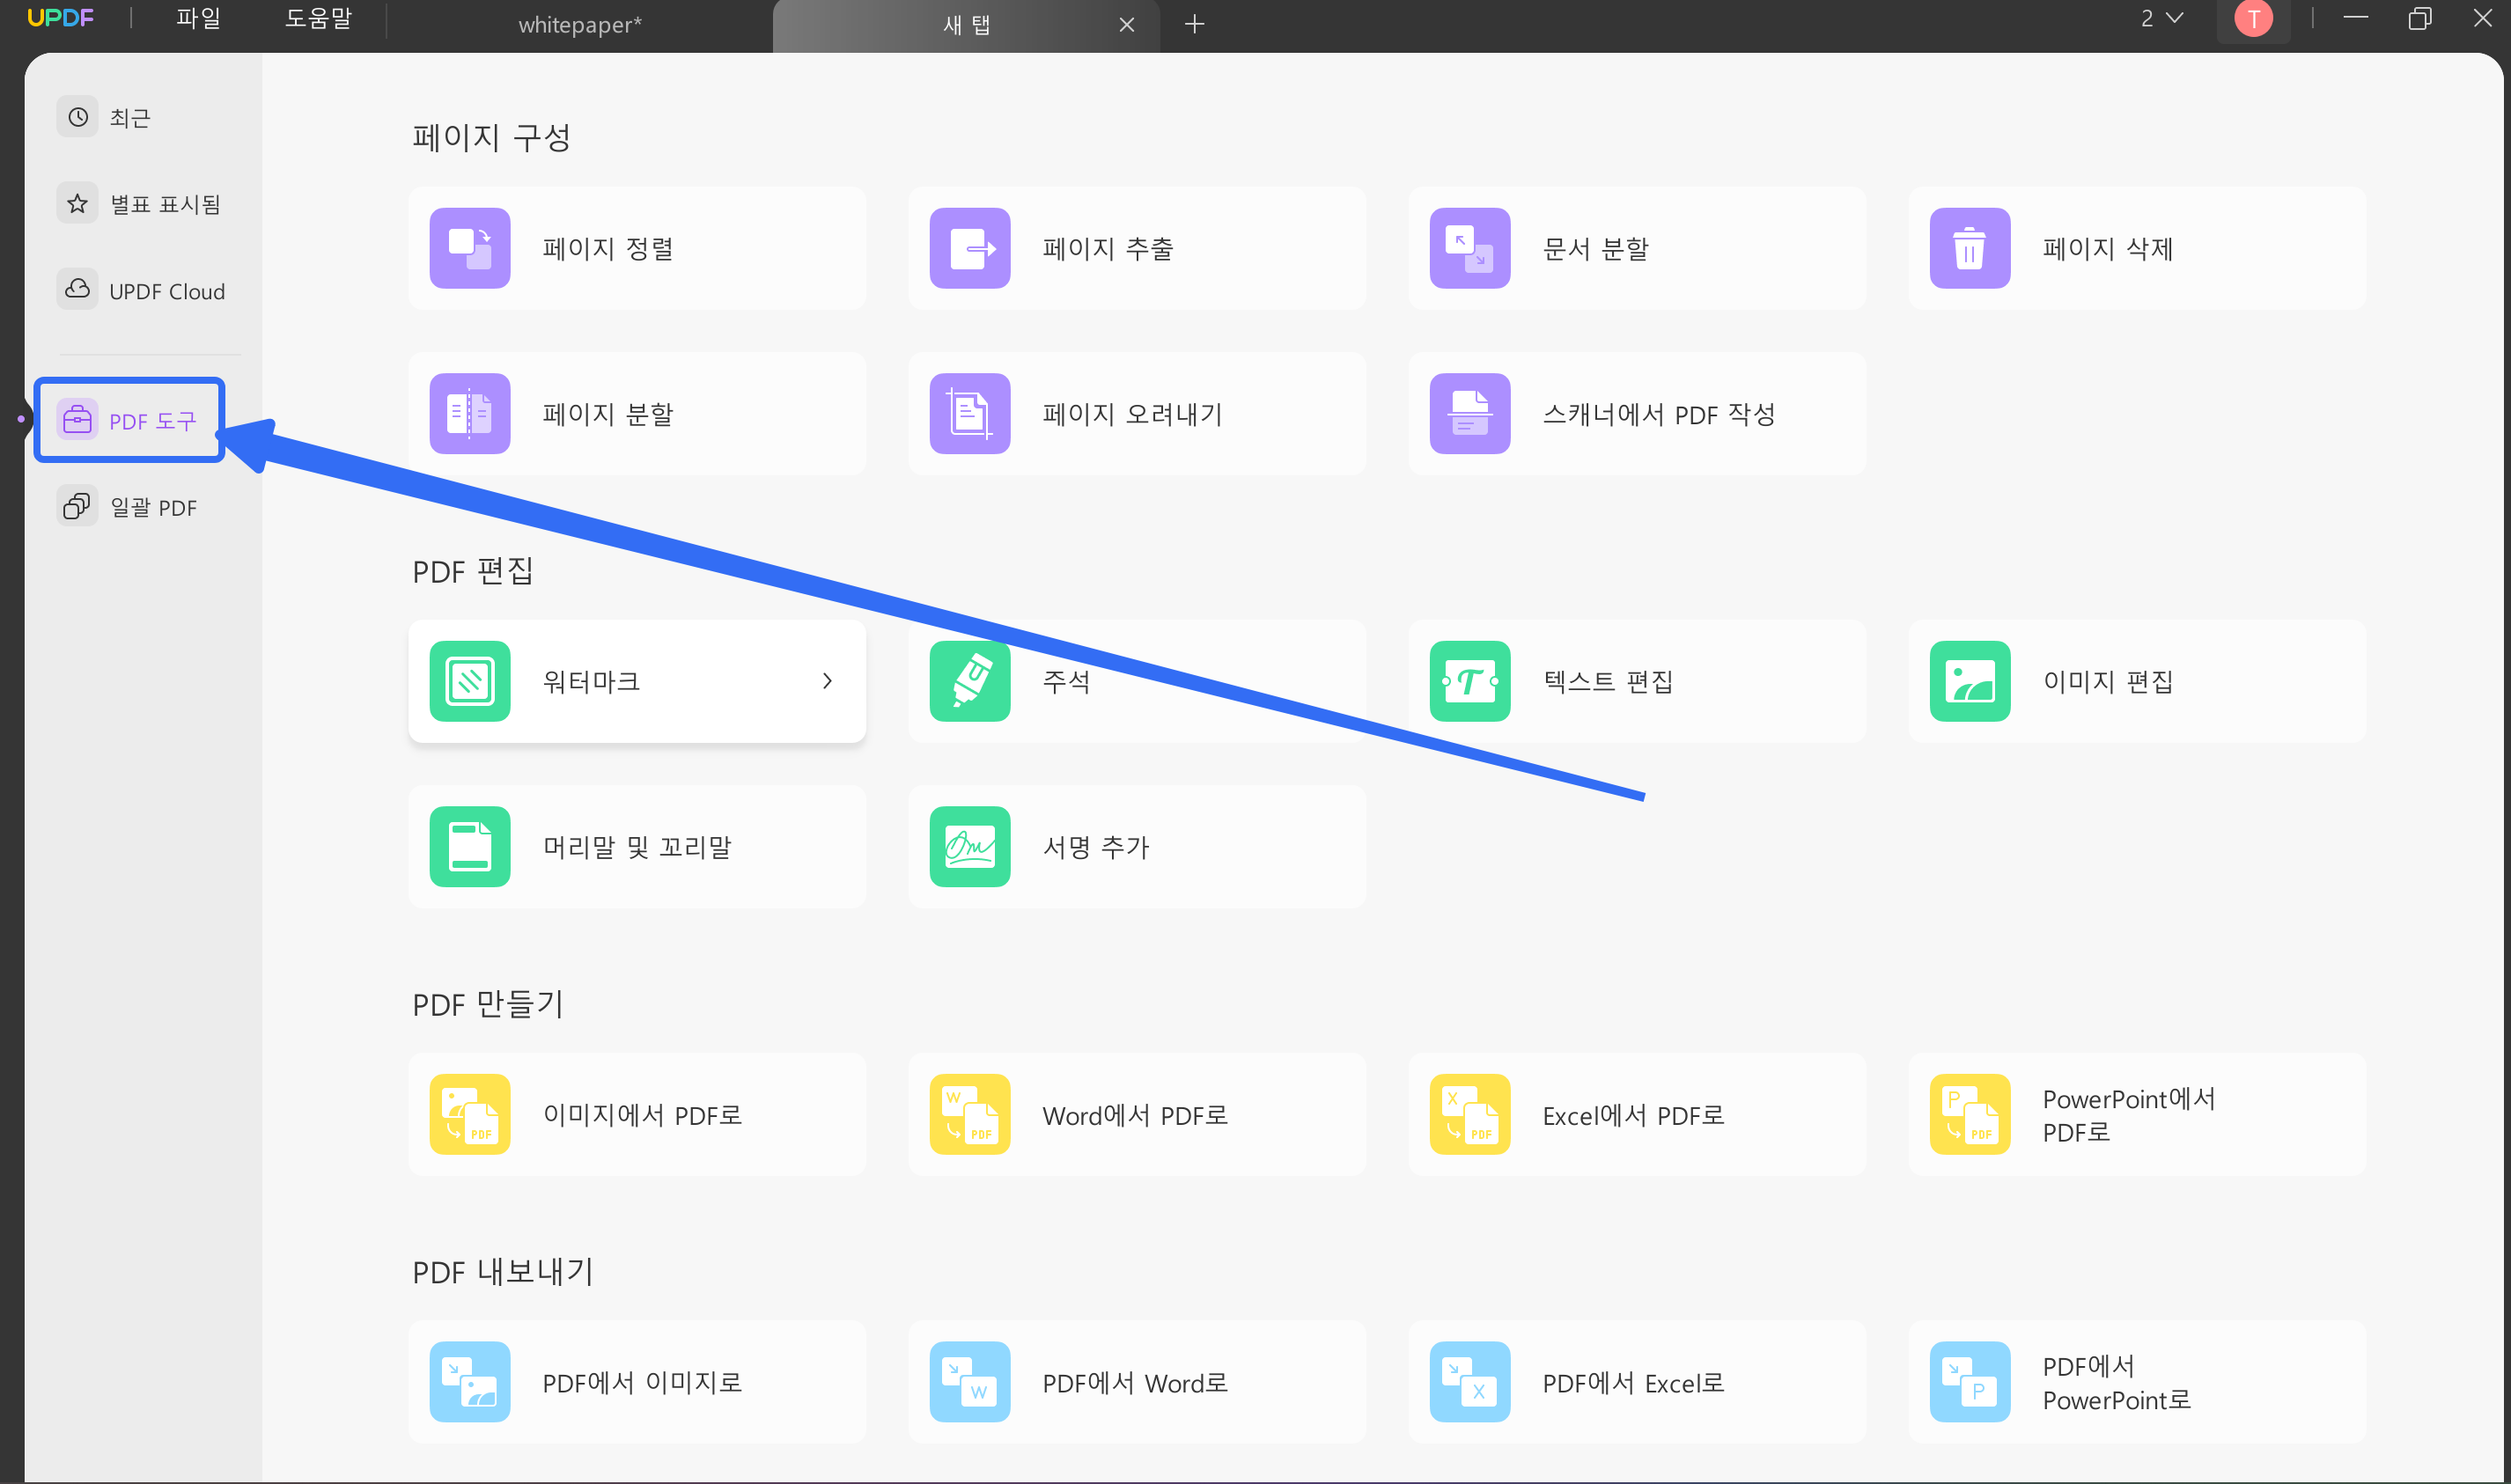Open Image to PDF (이미지에서 PDF로) icon
This screenshot has height=1484, width=2511.
tap(470, 1114)
